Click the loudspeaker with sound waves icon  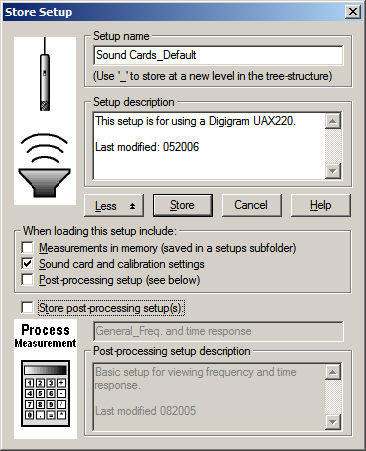tap(44, 165)
